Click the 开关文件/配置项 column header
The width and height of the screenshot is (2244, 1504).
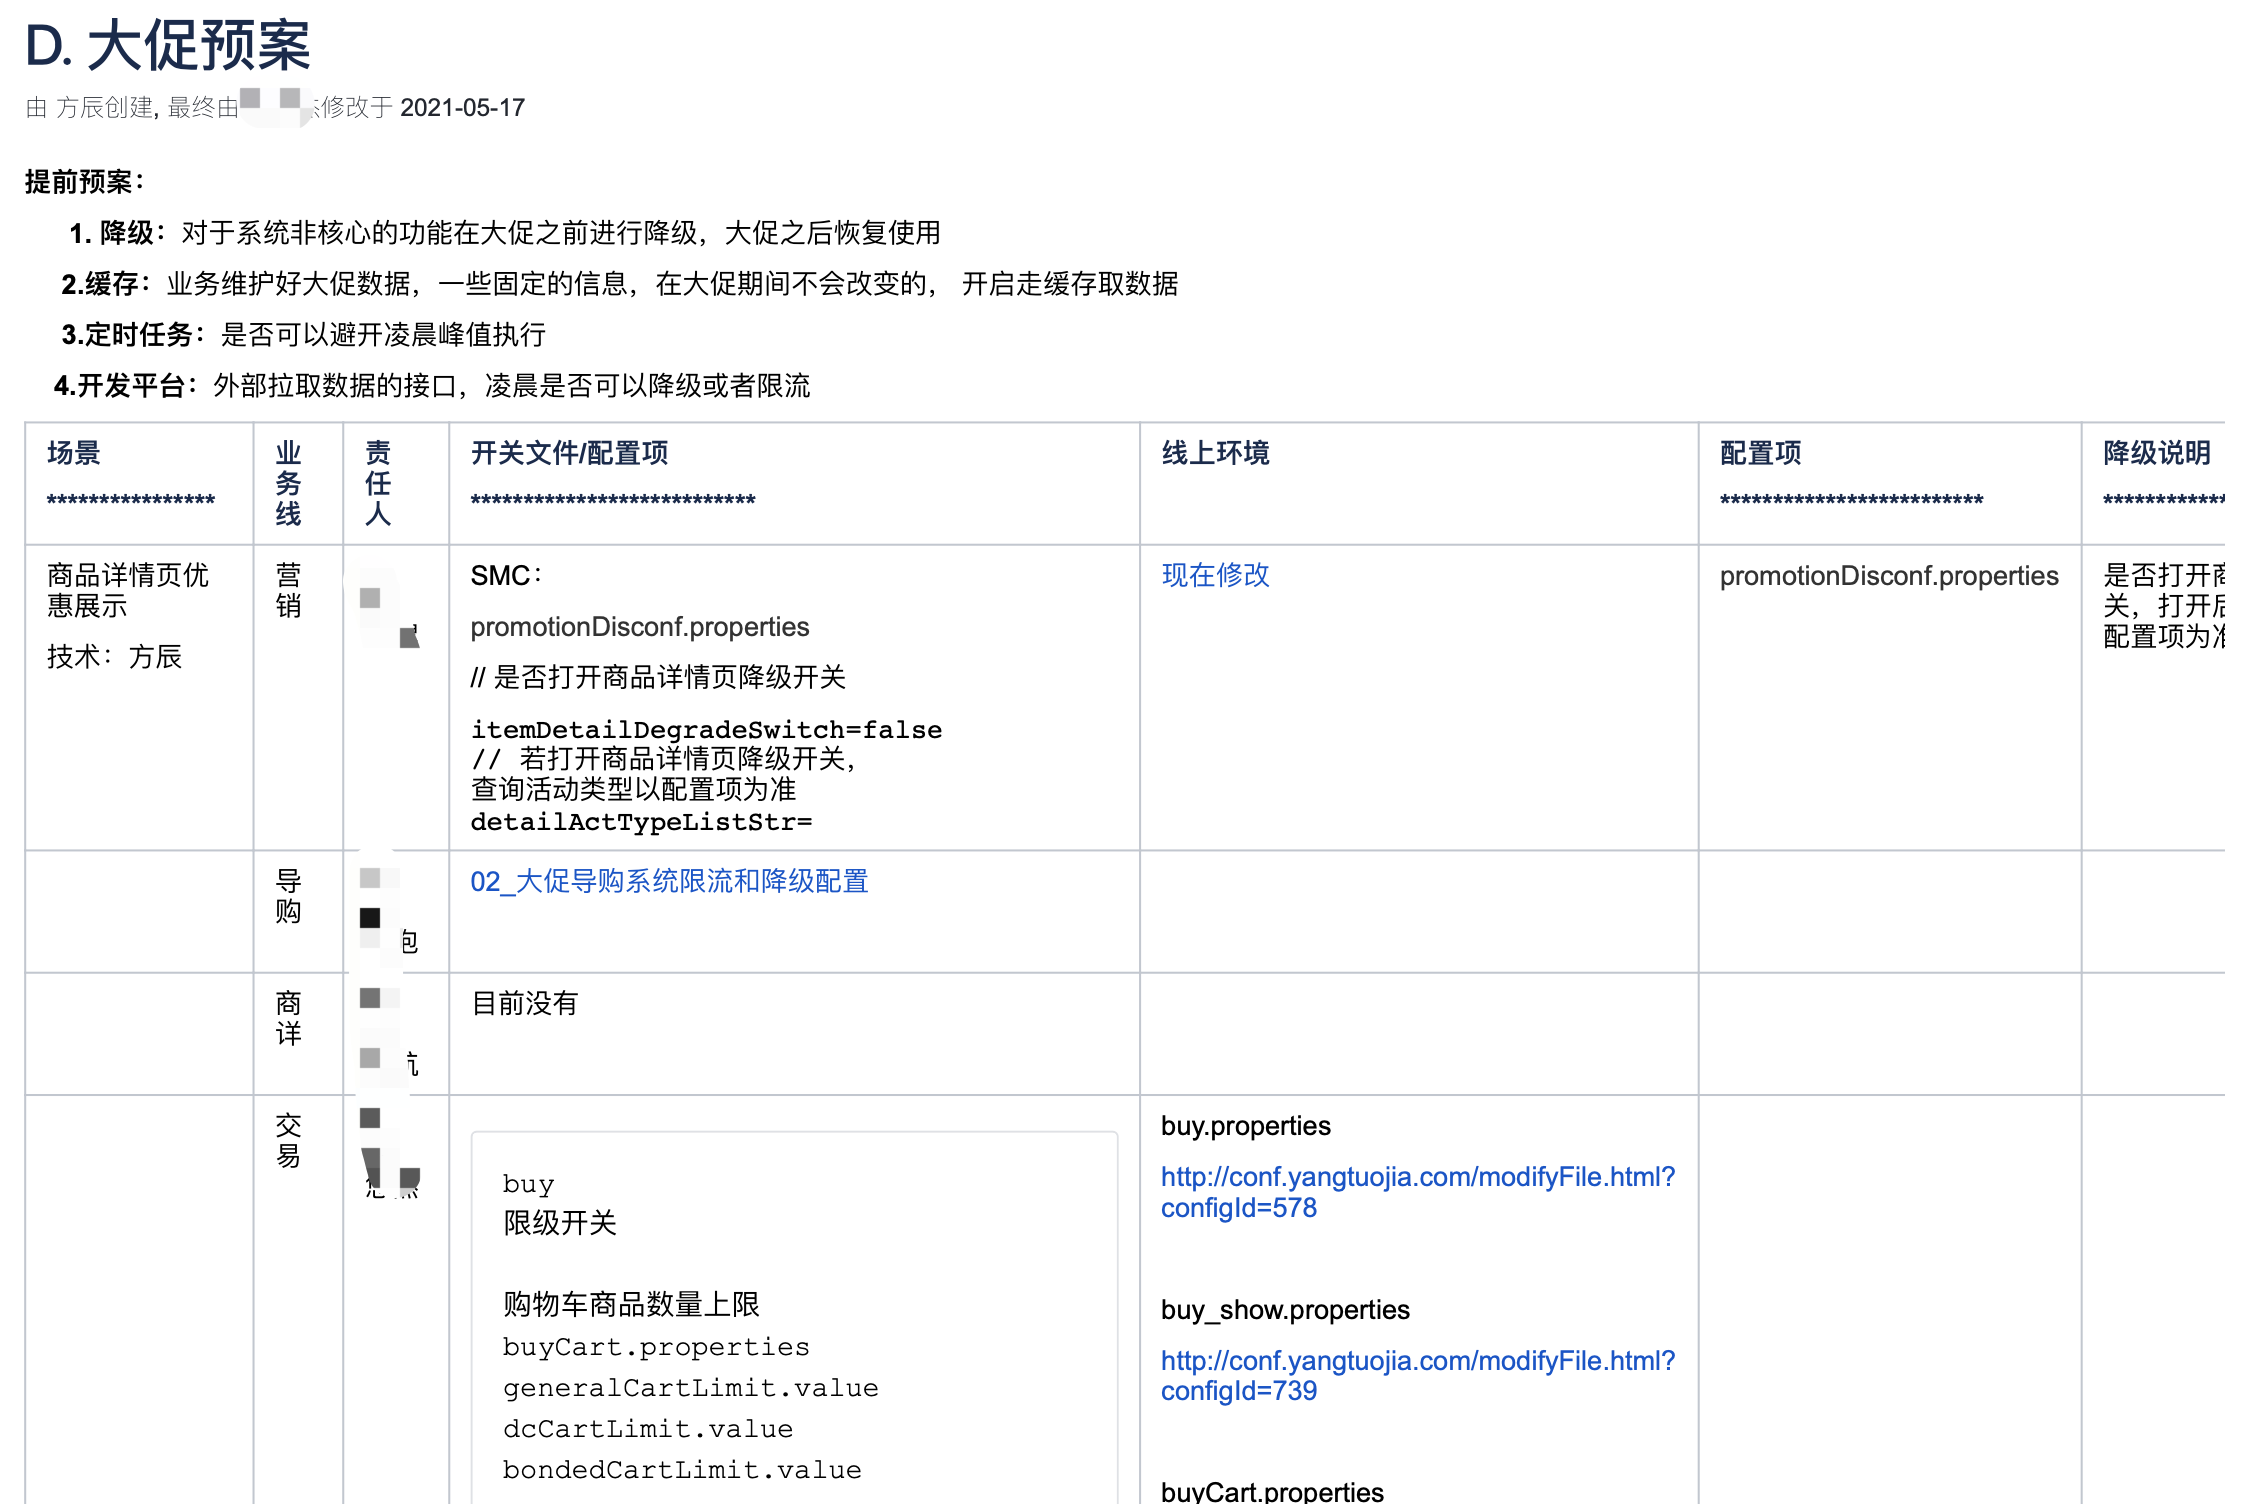(x=569, y=453)
